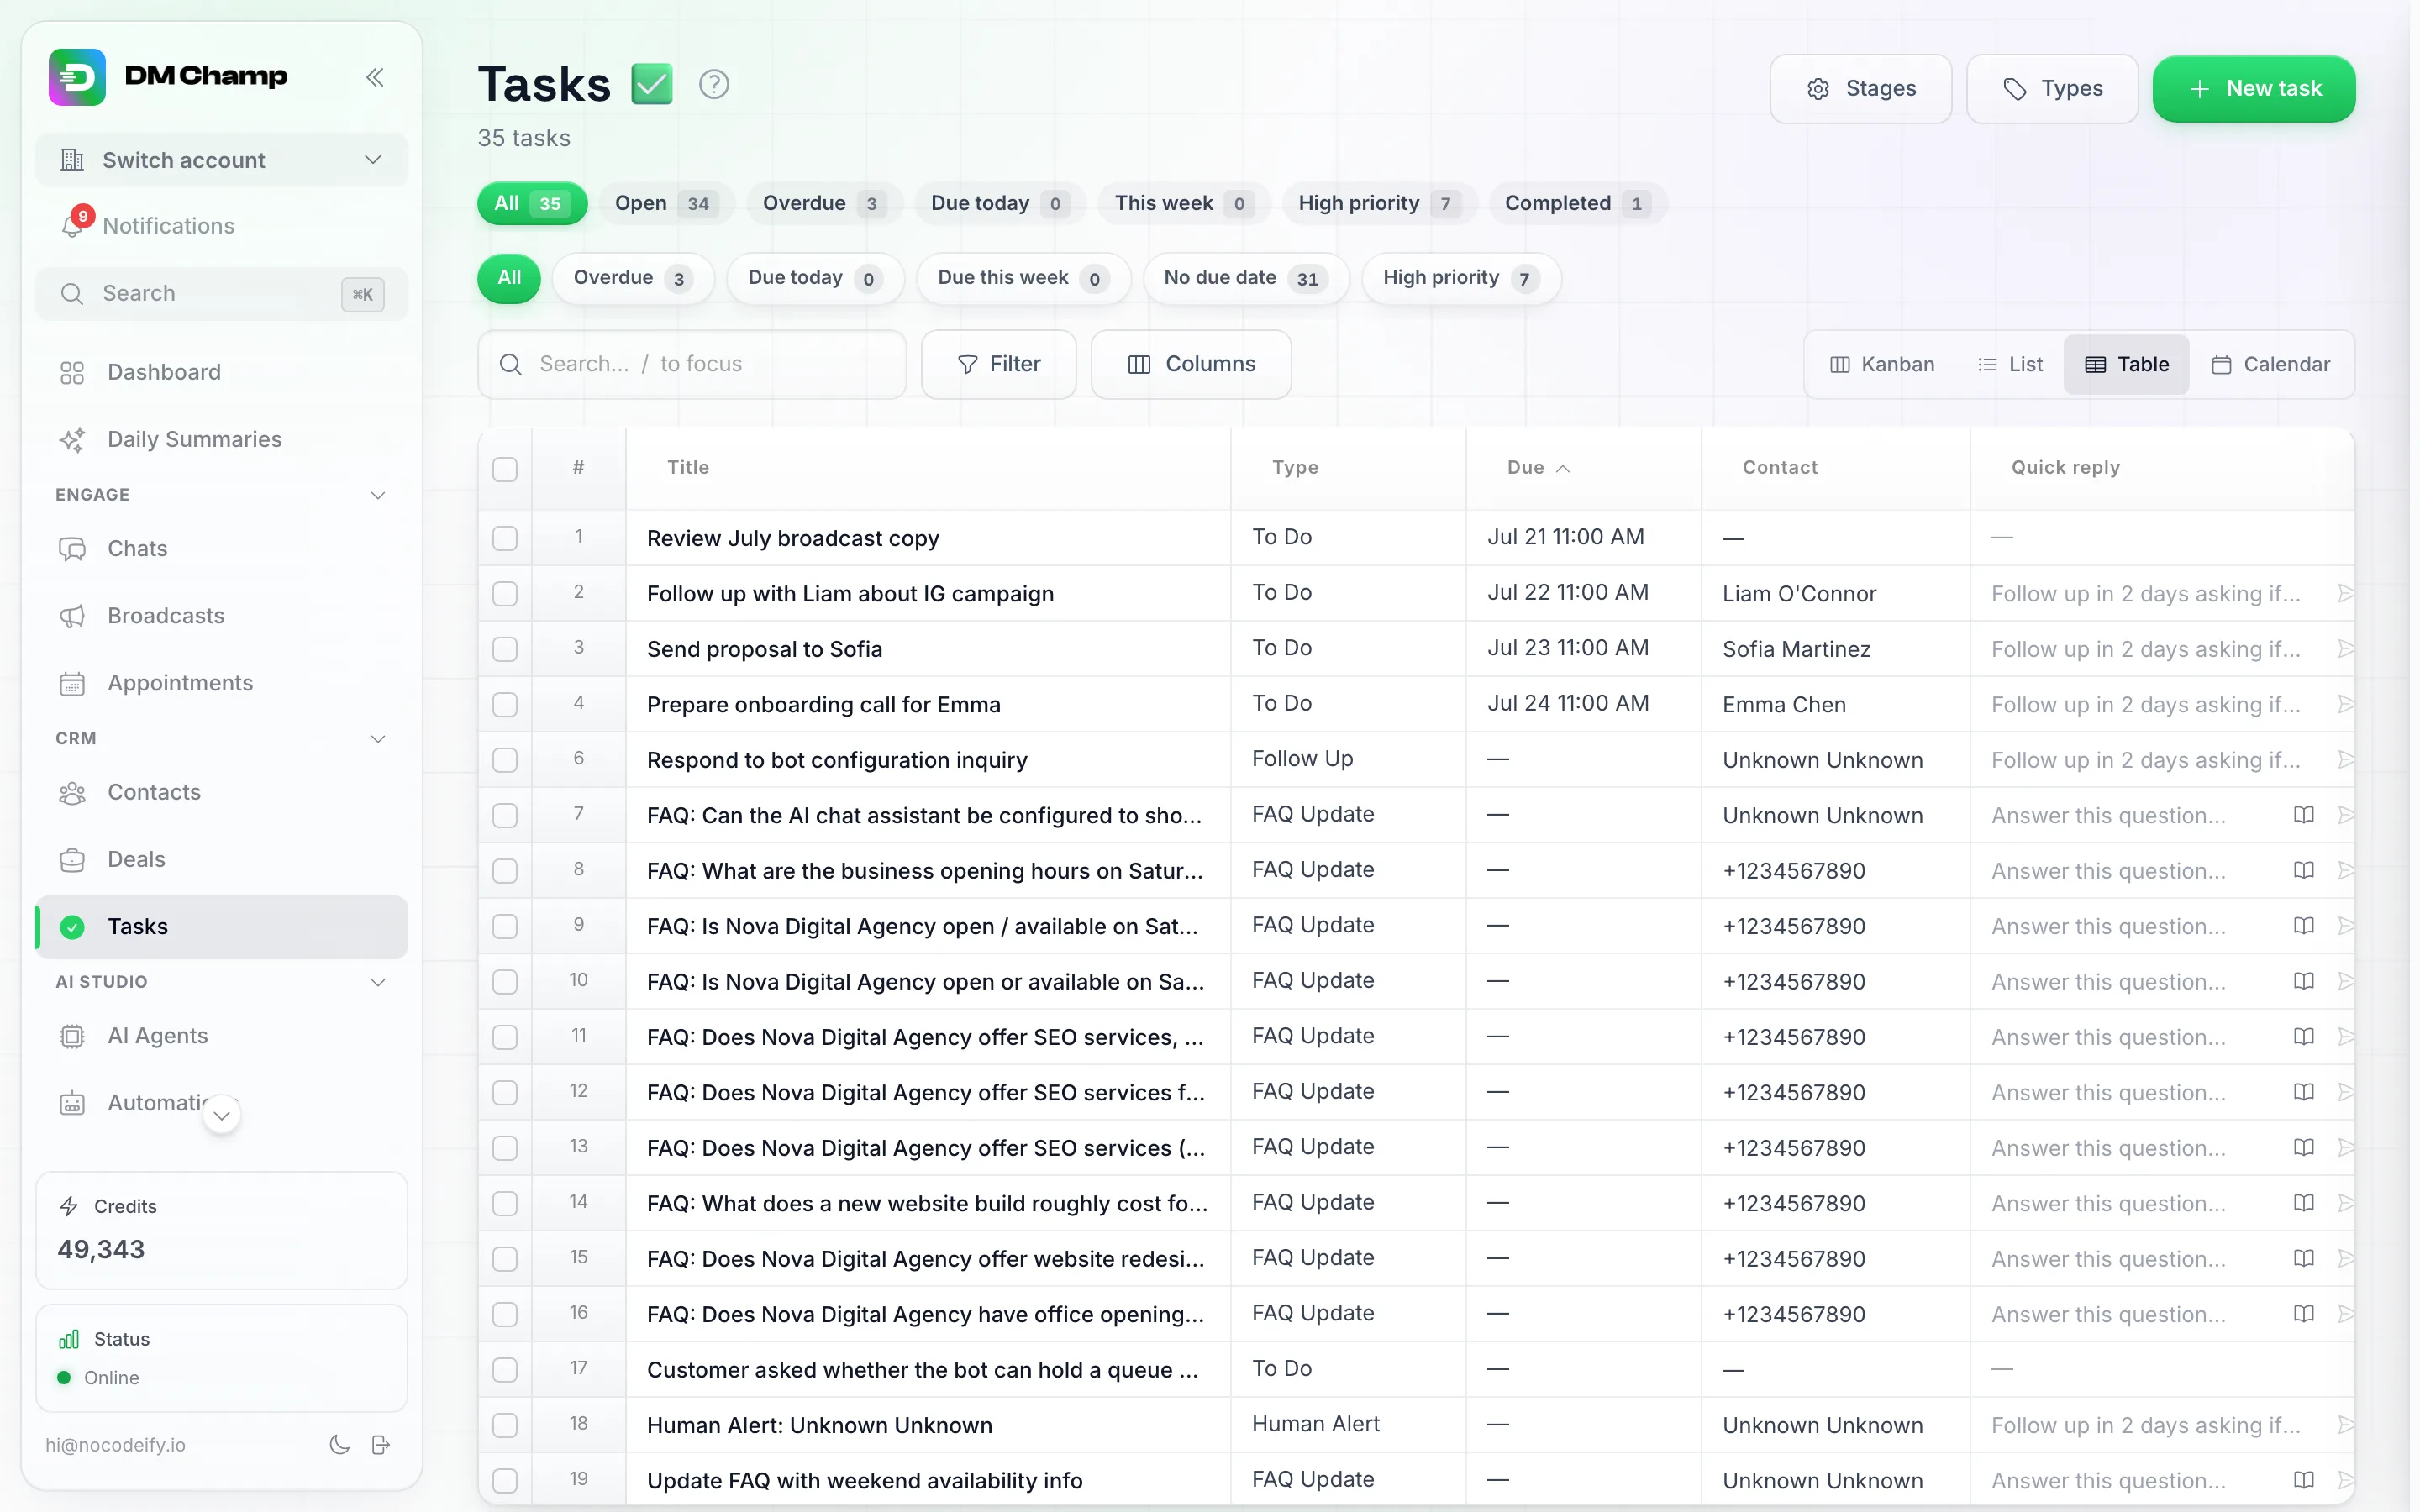Viewport: 2420px width, 1512px height.
Task: Click the New task button
Action: pos(2254,89)
